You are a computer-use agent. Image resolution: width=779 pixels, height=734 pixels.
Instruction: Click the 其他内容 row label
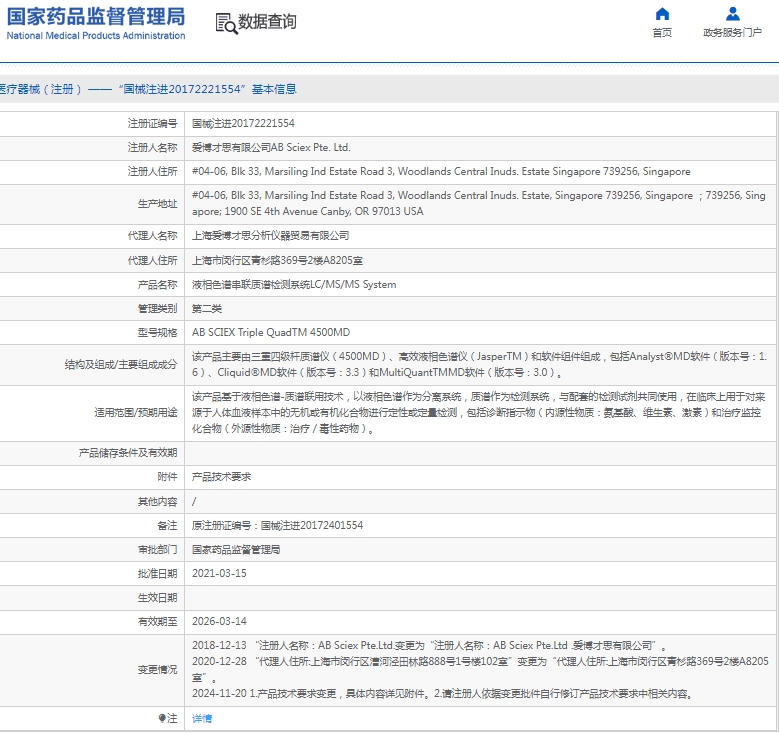click(x=157, y=502)
